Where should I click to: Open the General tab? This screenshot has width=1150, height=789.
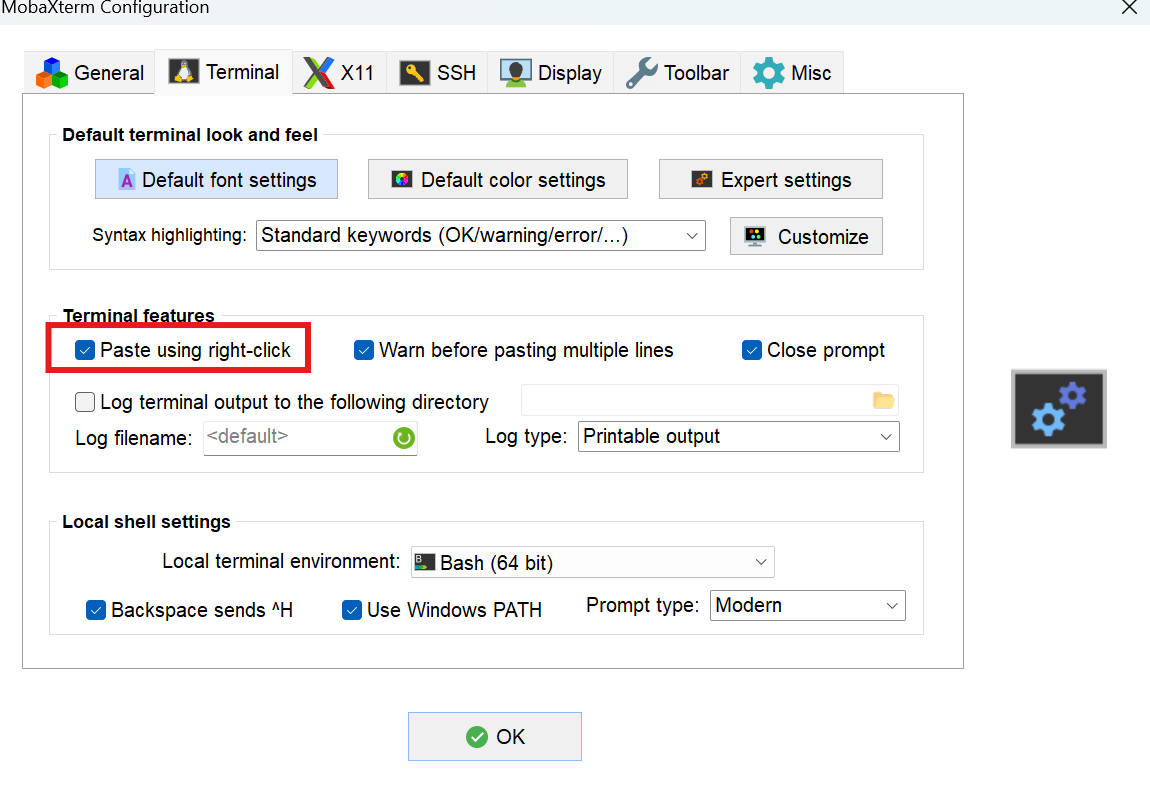[89, 73]
